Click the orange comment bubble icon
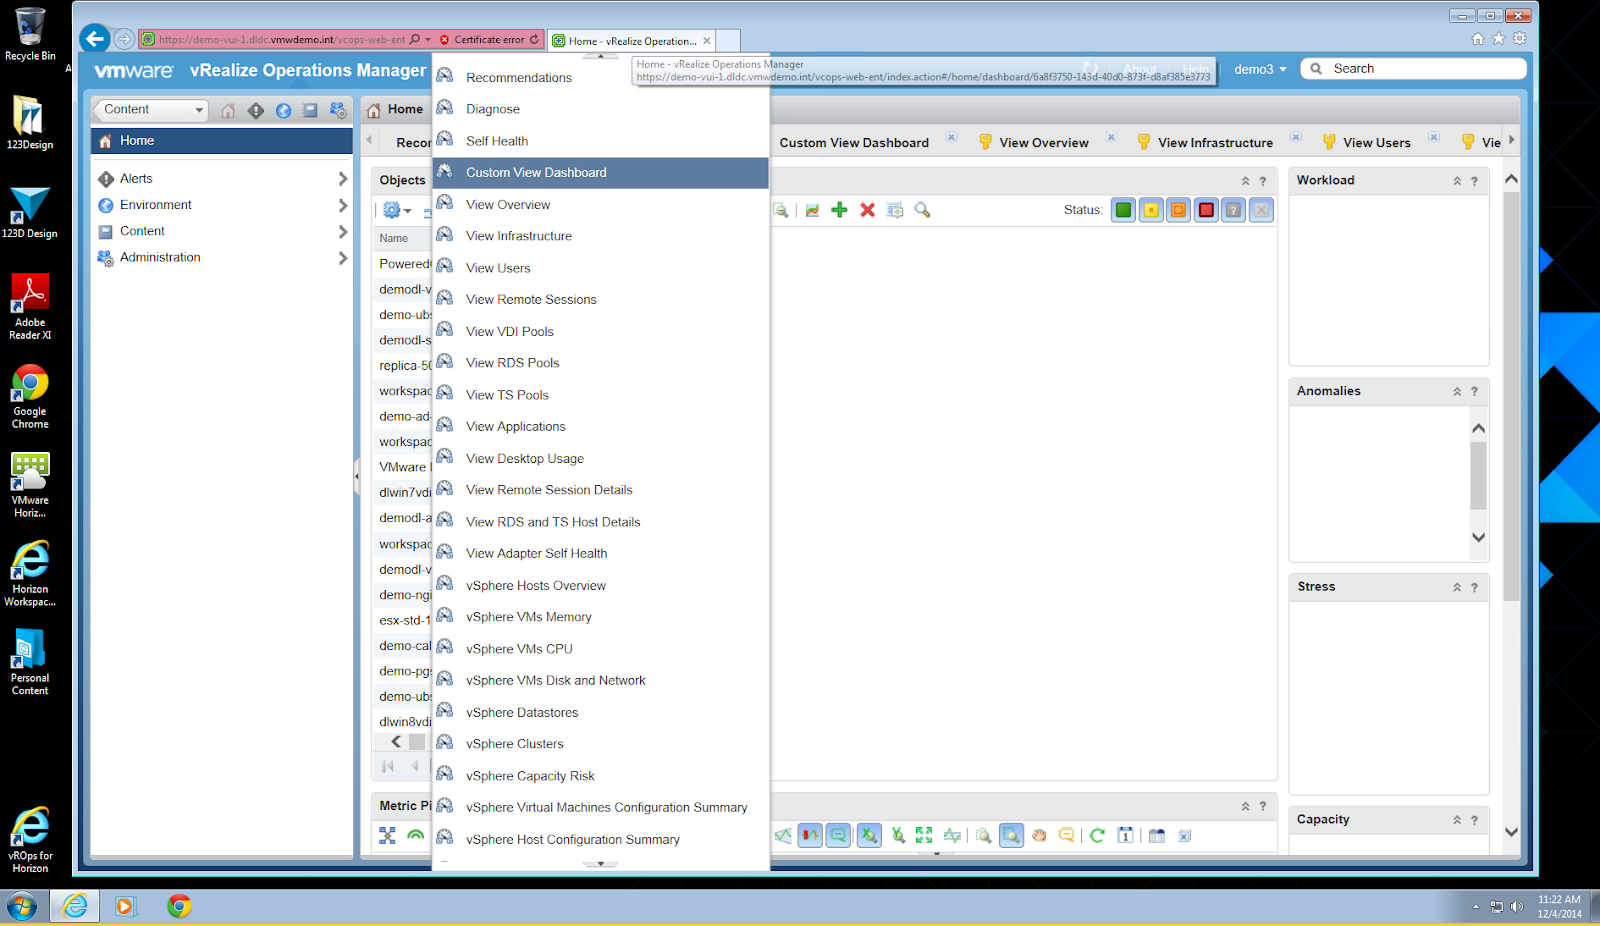1600x926 pixels. point(1066,835)
